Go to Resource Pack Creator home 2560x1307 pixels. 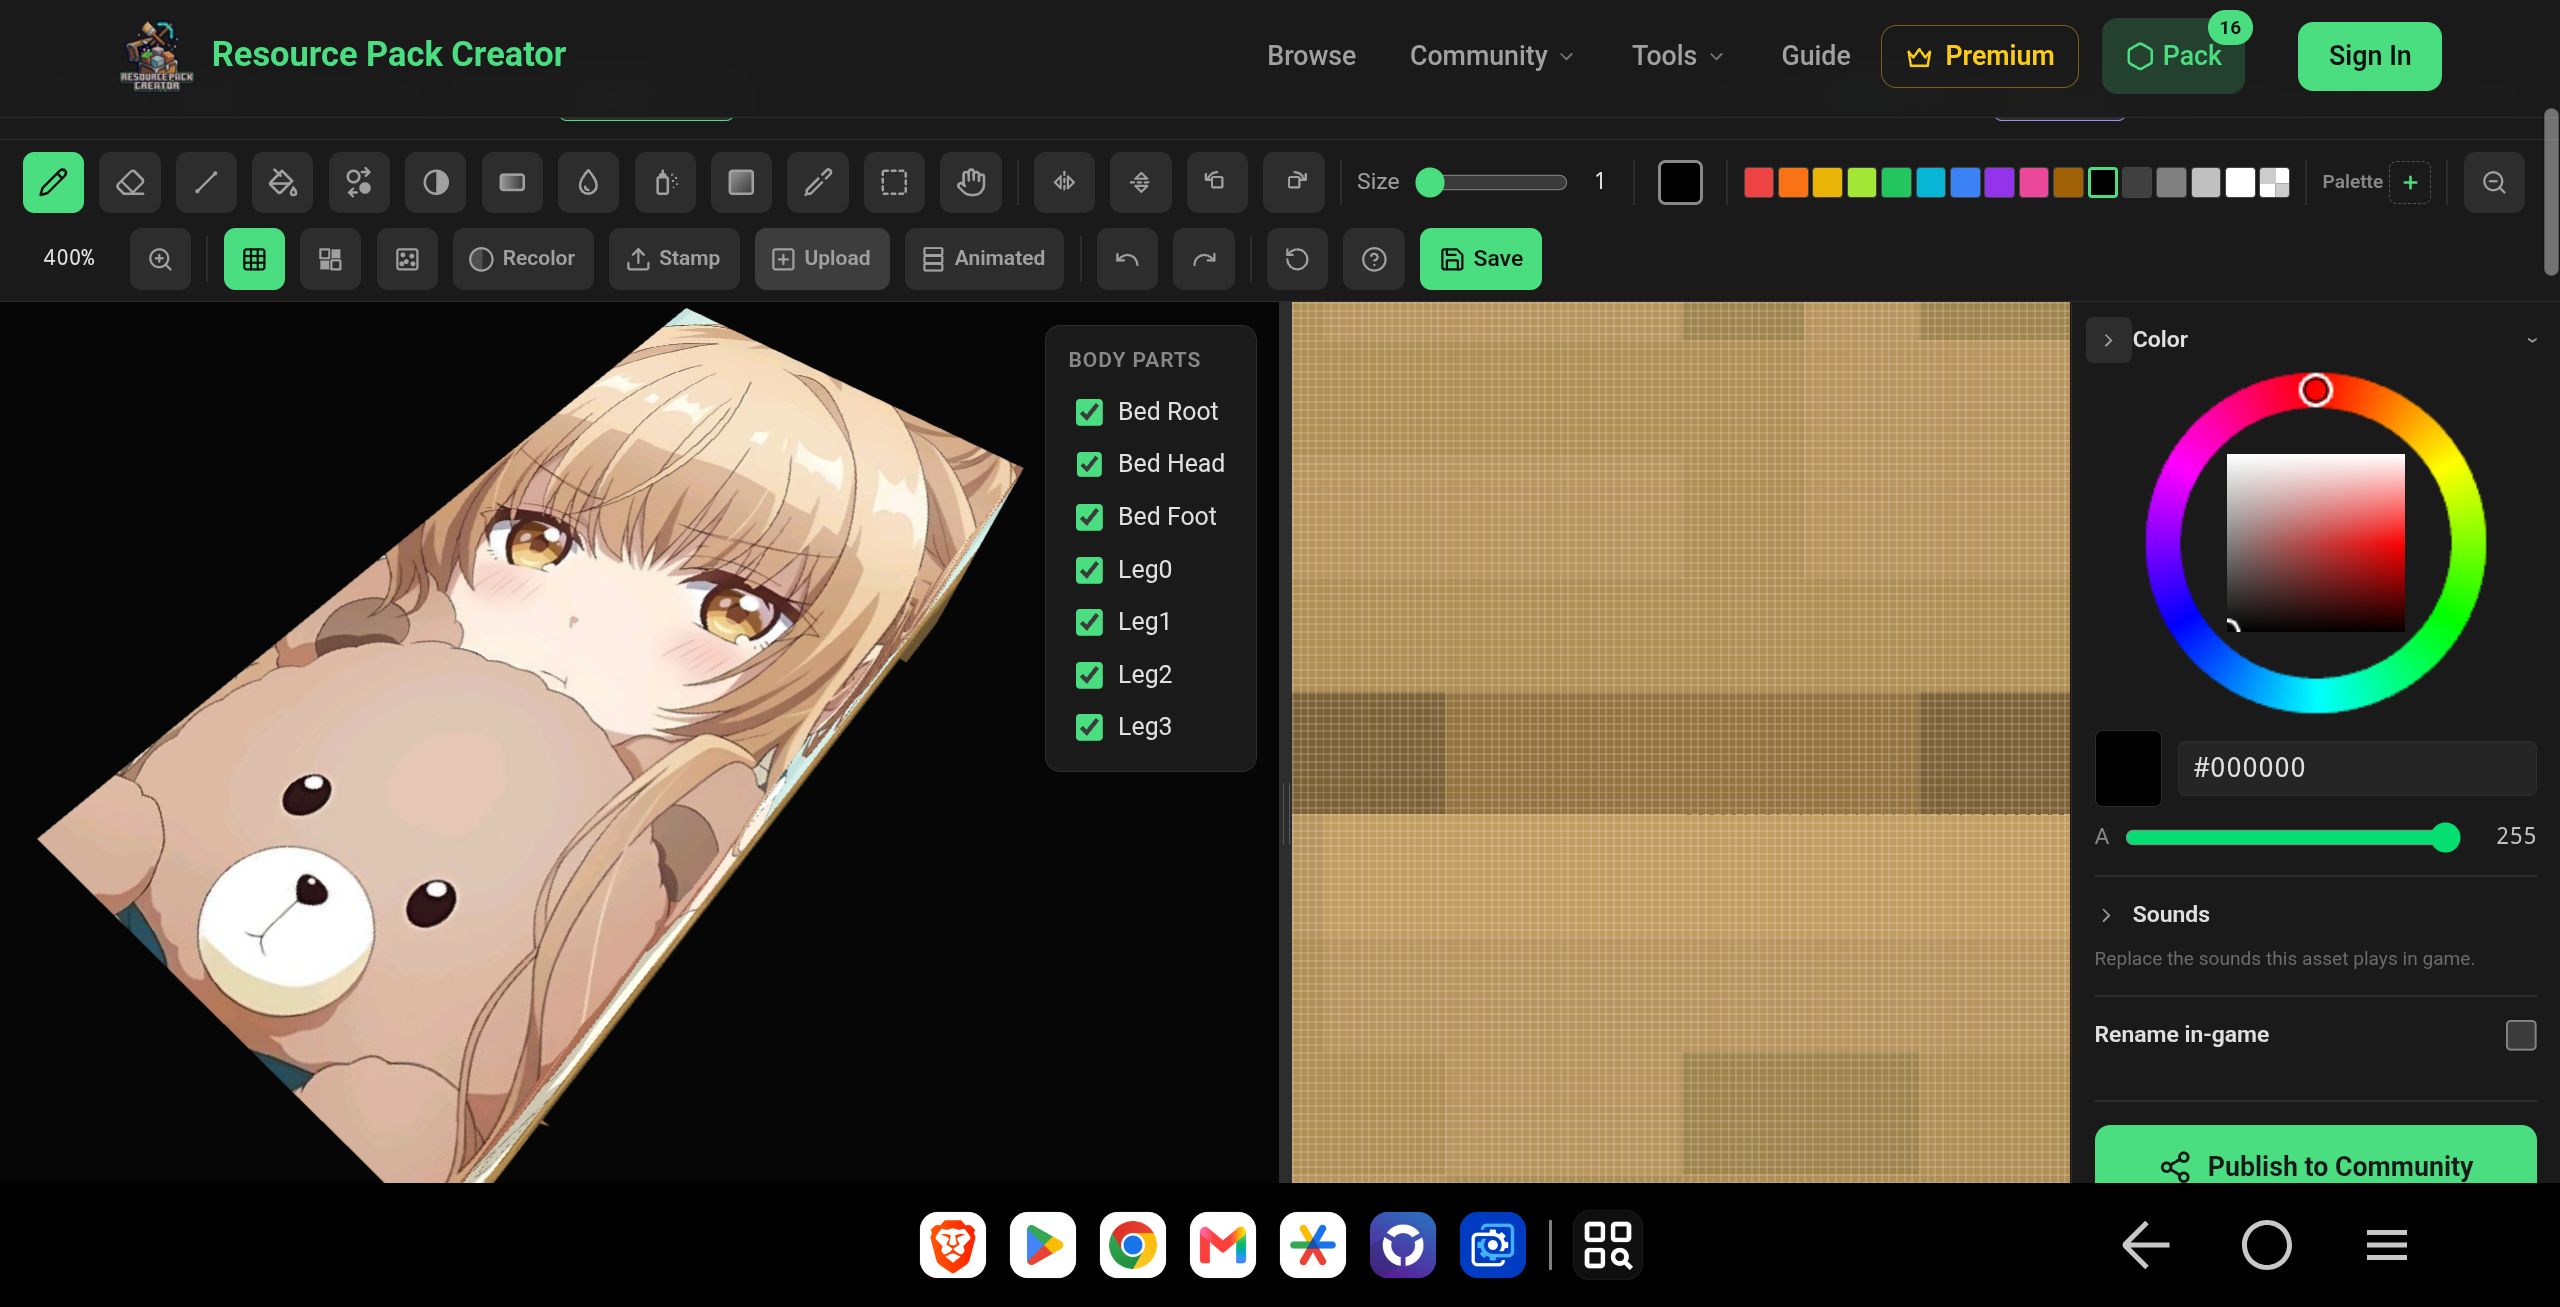(343, 54)
